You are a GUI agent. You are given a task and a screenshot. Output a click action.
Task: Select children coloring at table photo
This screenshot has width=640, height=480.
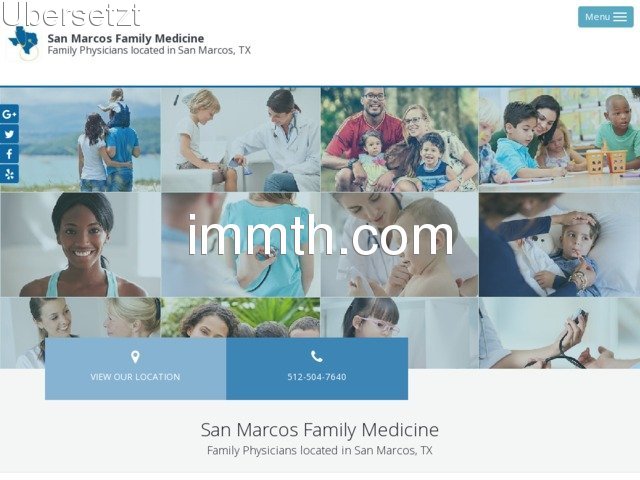coord(560,140)
